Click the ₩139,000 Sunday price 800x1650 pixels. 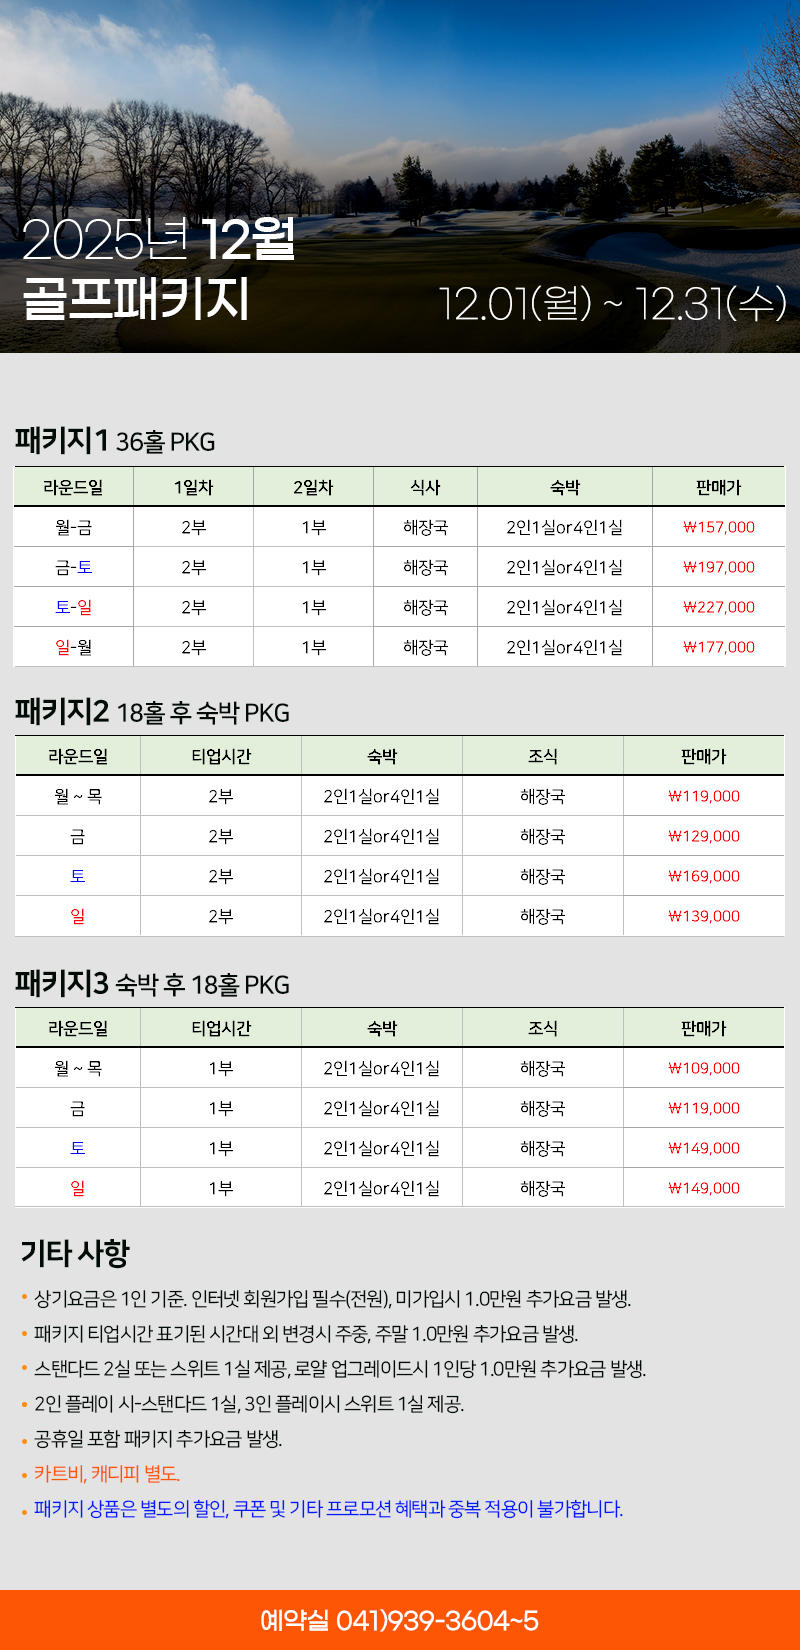[x=704, y=916]
